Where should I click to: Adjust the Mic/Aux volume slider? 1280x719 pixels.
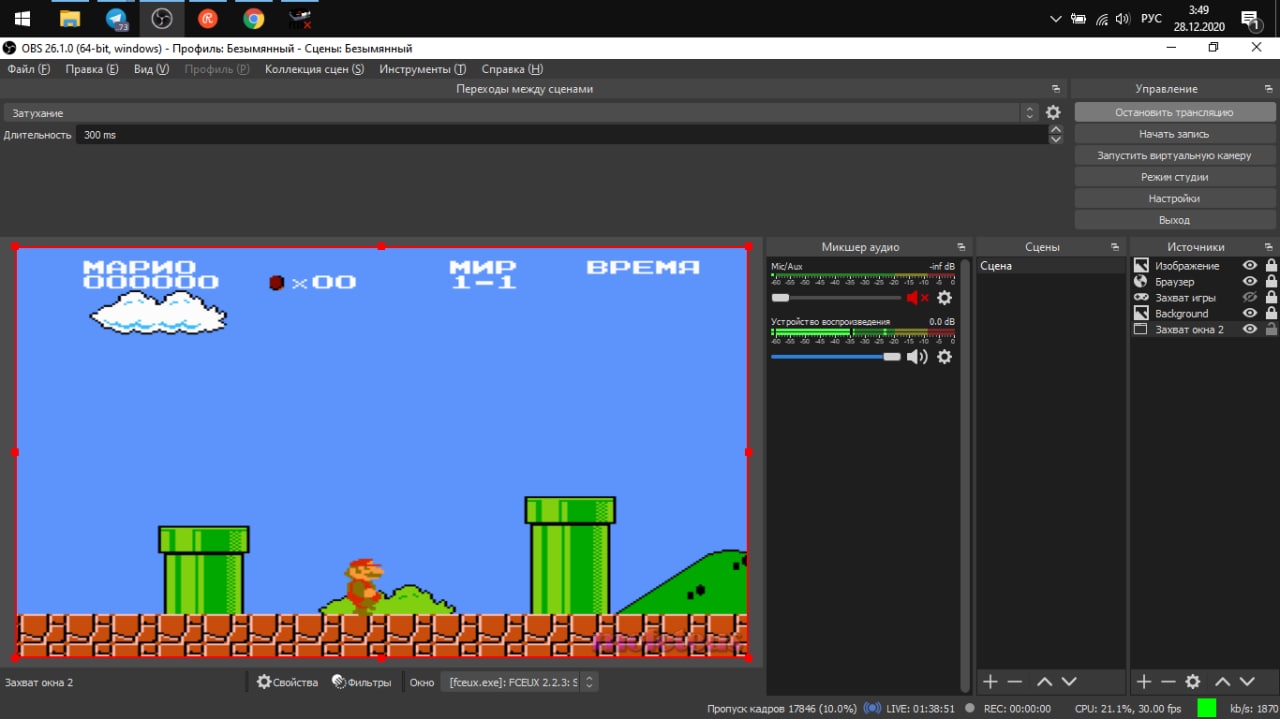pos(836,298)
